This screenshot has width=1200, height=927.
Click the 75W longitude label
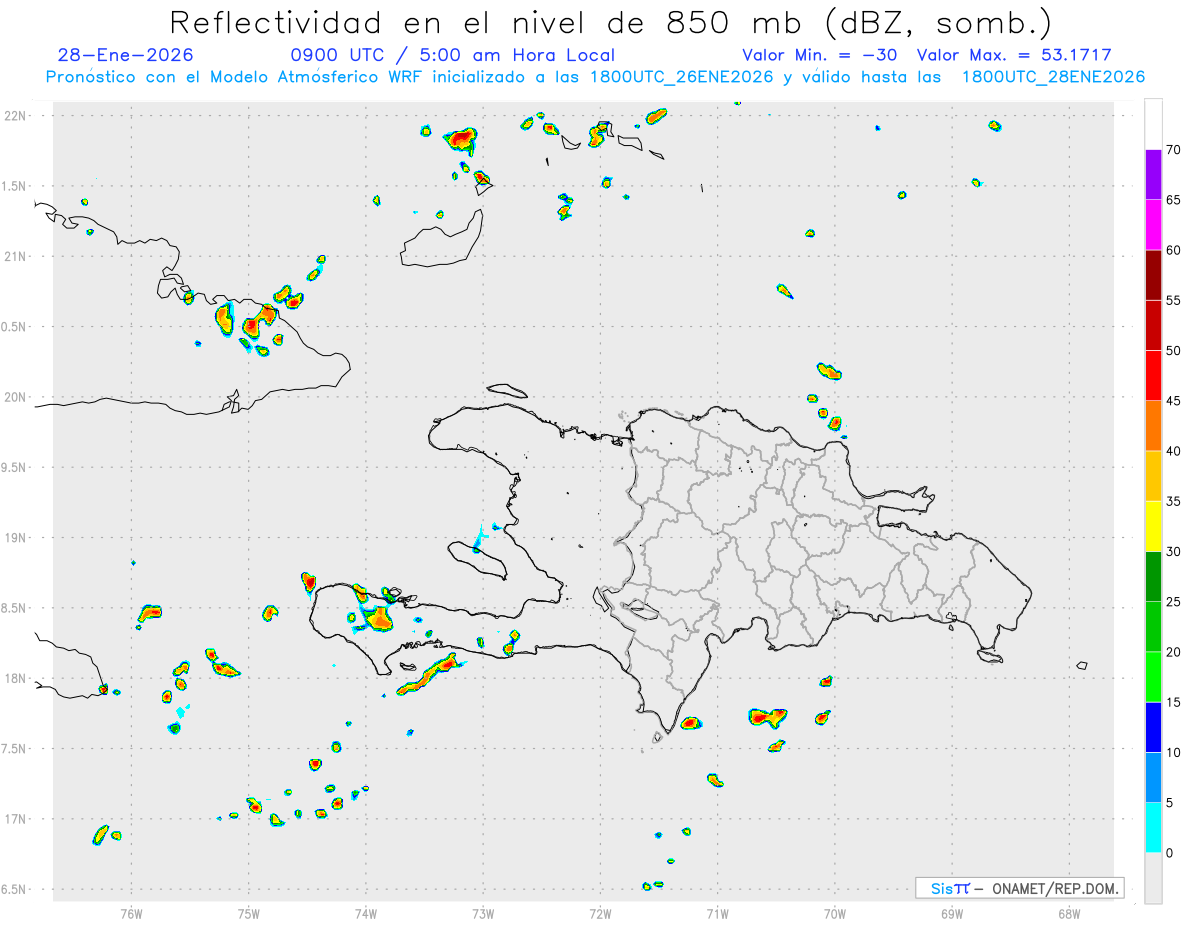pos(248,914)
